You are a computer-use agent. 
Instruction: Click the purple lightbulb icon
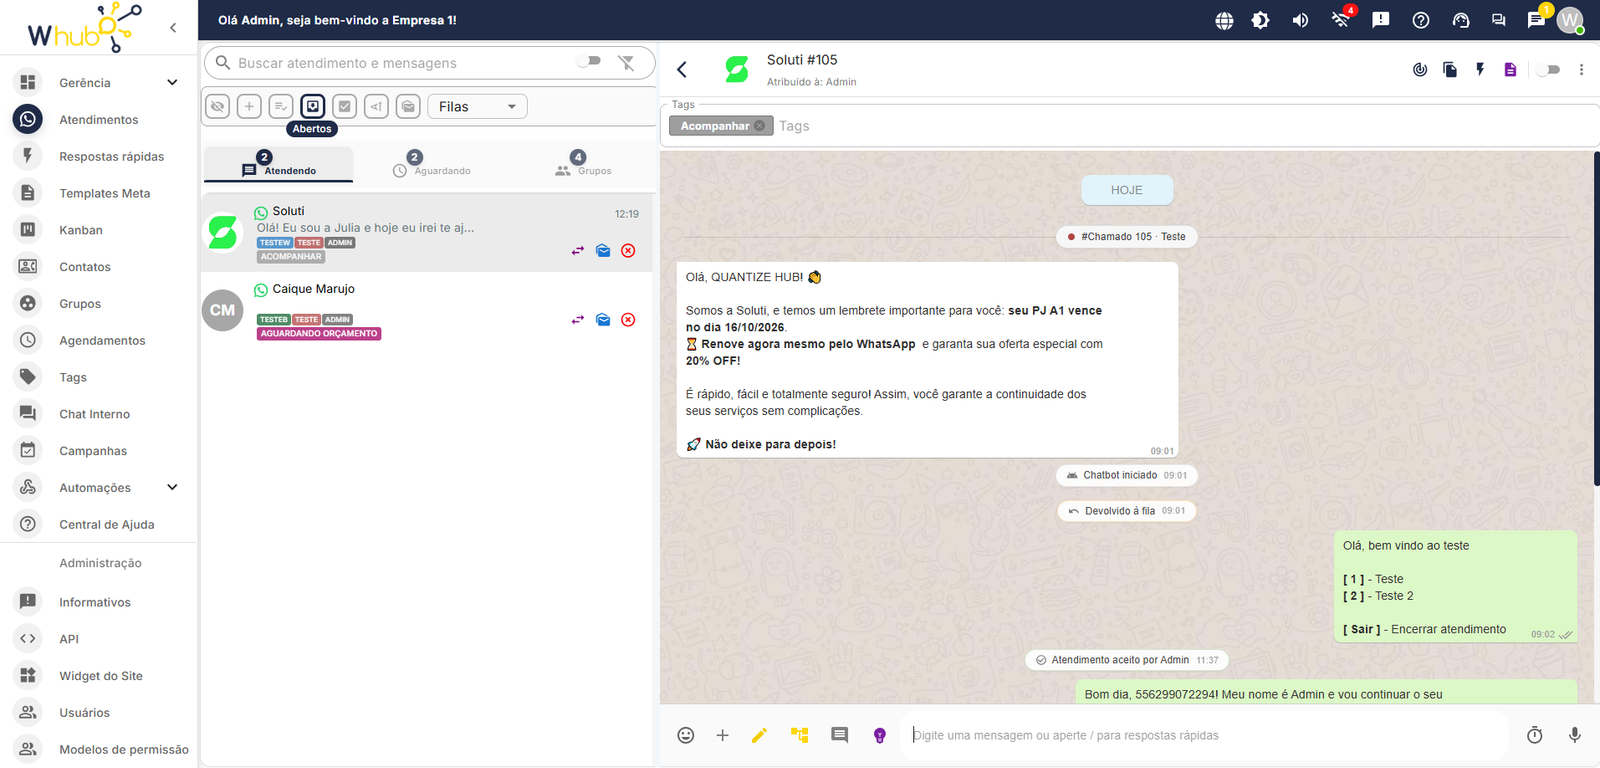(x=880, y=735)
